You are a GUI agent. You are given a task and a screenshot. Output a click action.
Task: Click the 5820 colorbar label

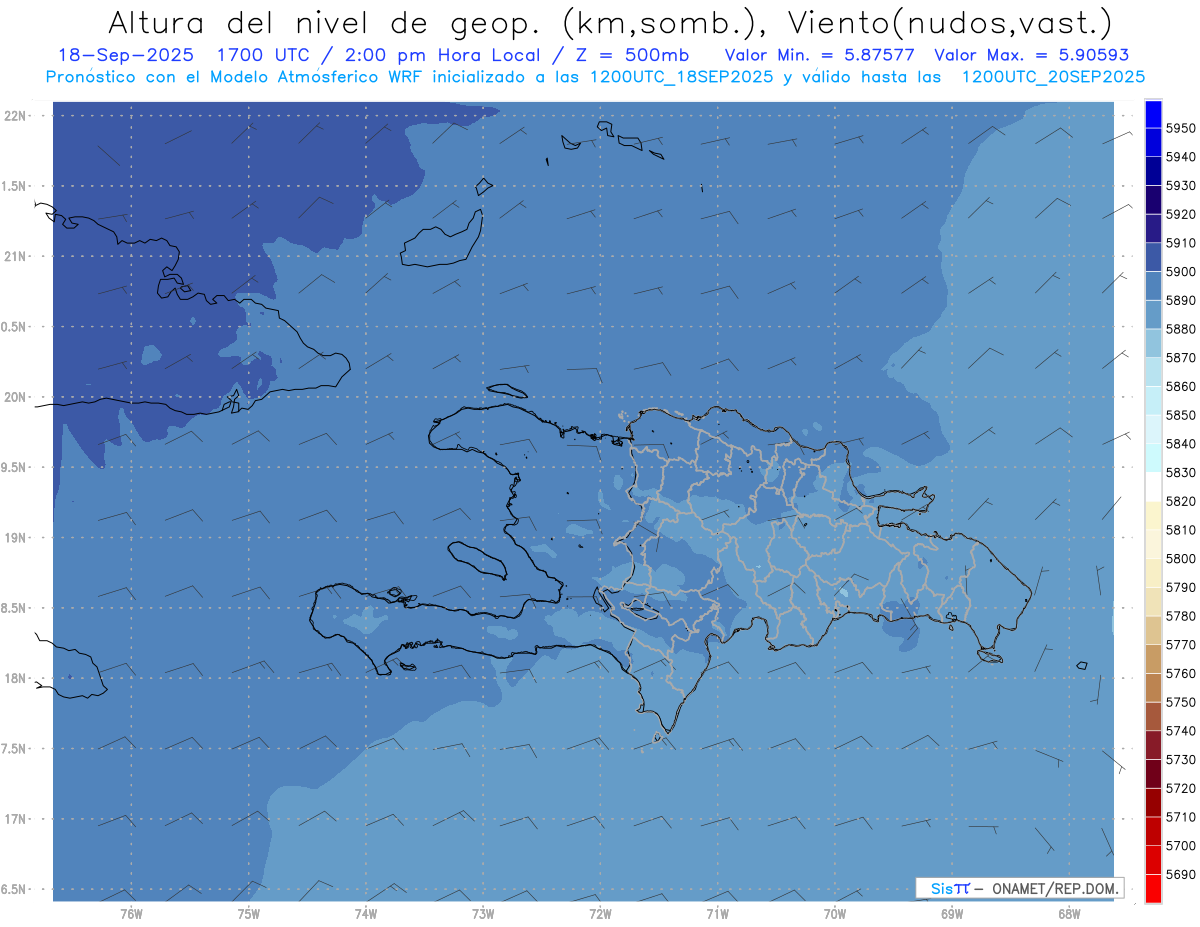pos(1180,501)
